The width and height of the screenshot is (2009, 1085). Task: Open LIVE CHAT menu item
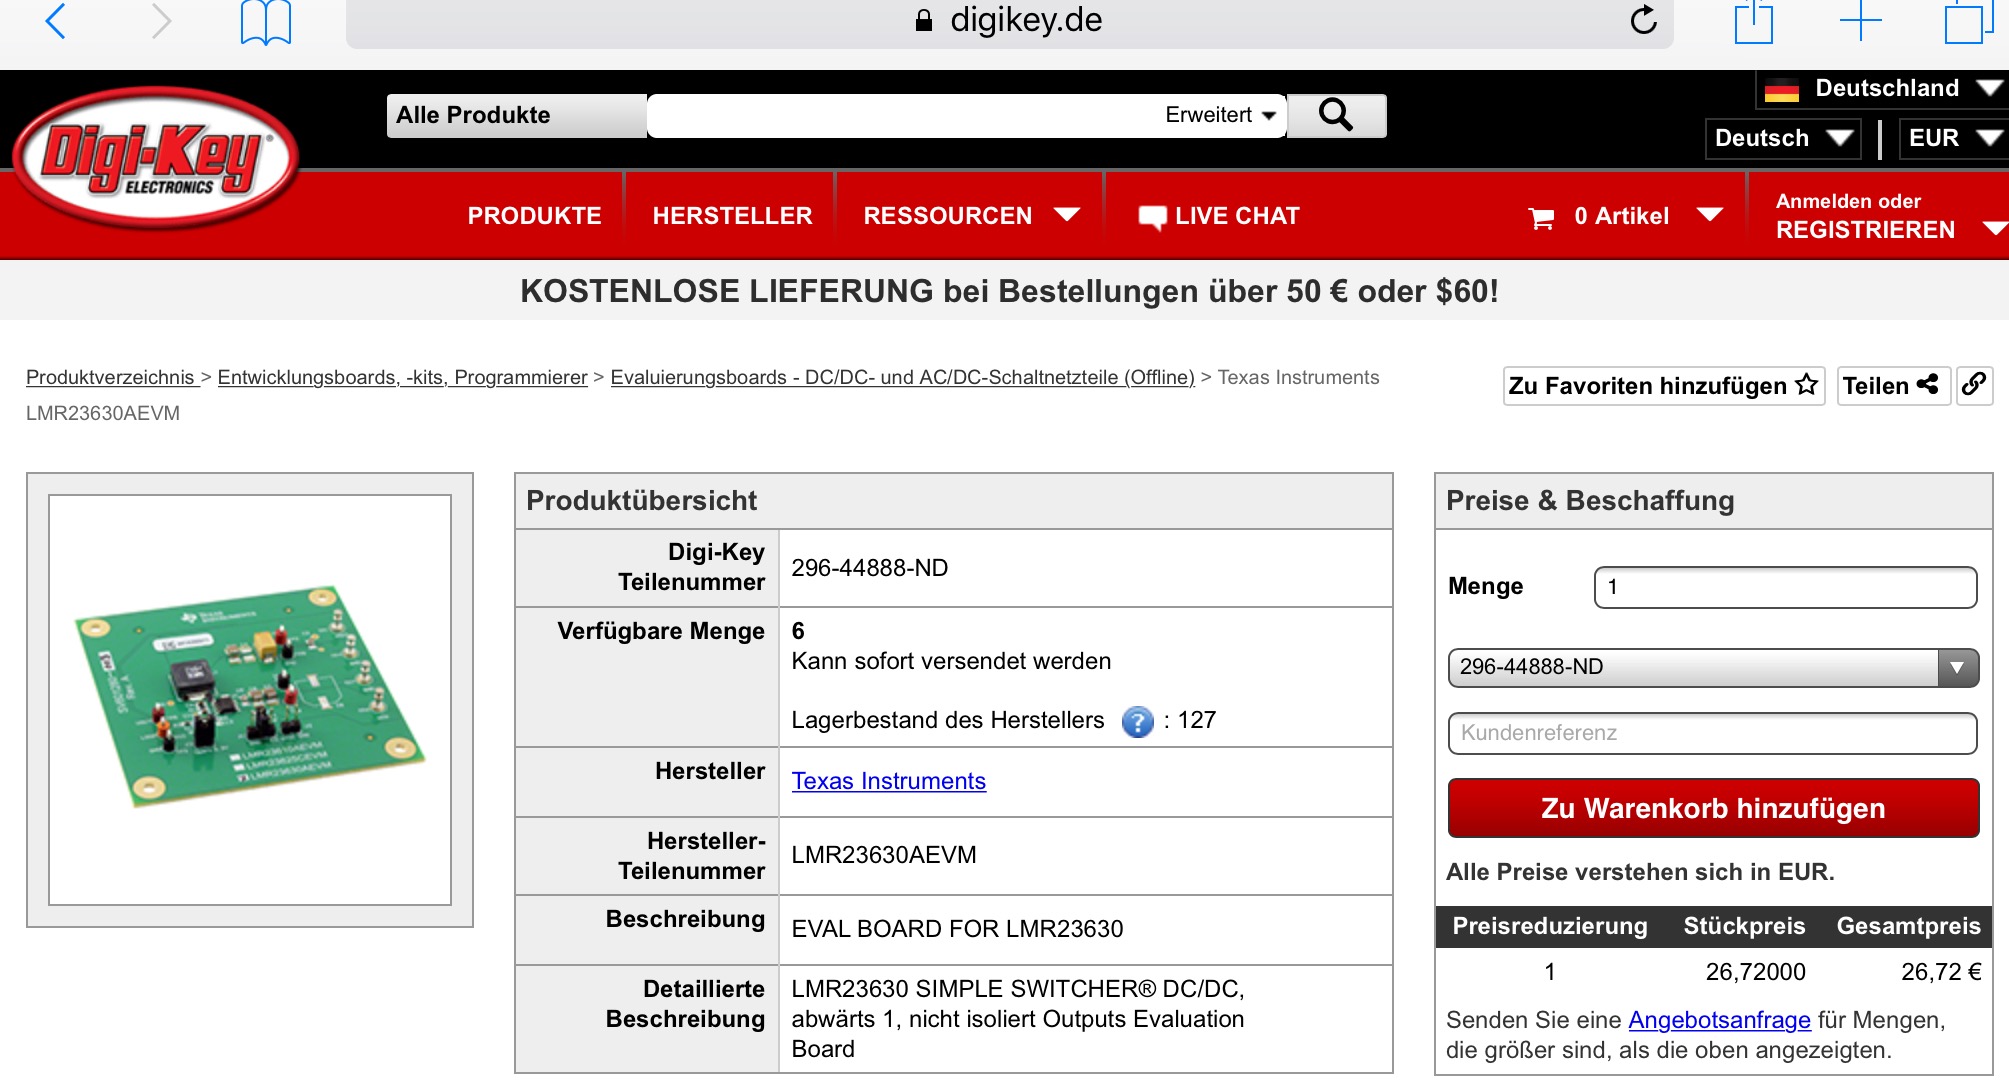(x=1237, y=216)
